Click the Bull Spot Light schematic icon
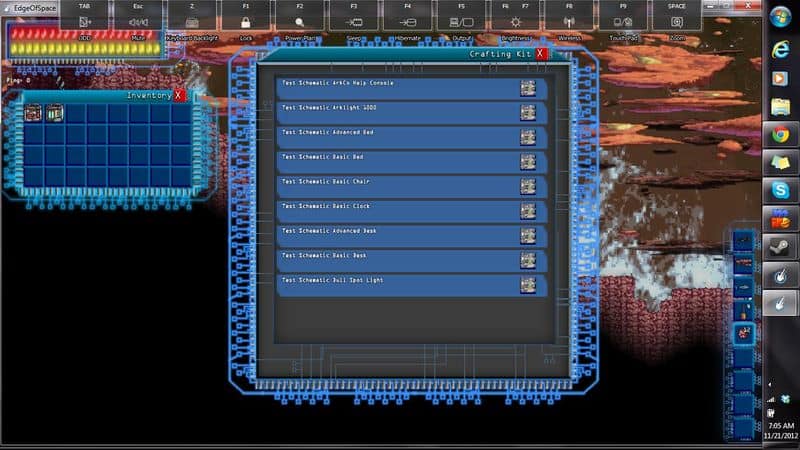This screenshot has height=450, width=800. pos(528,285)
